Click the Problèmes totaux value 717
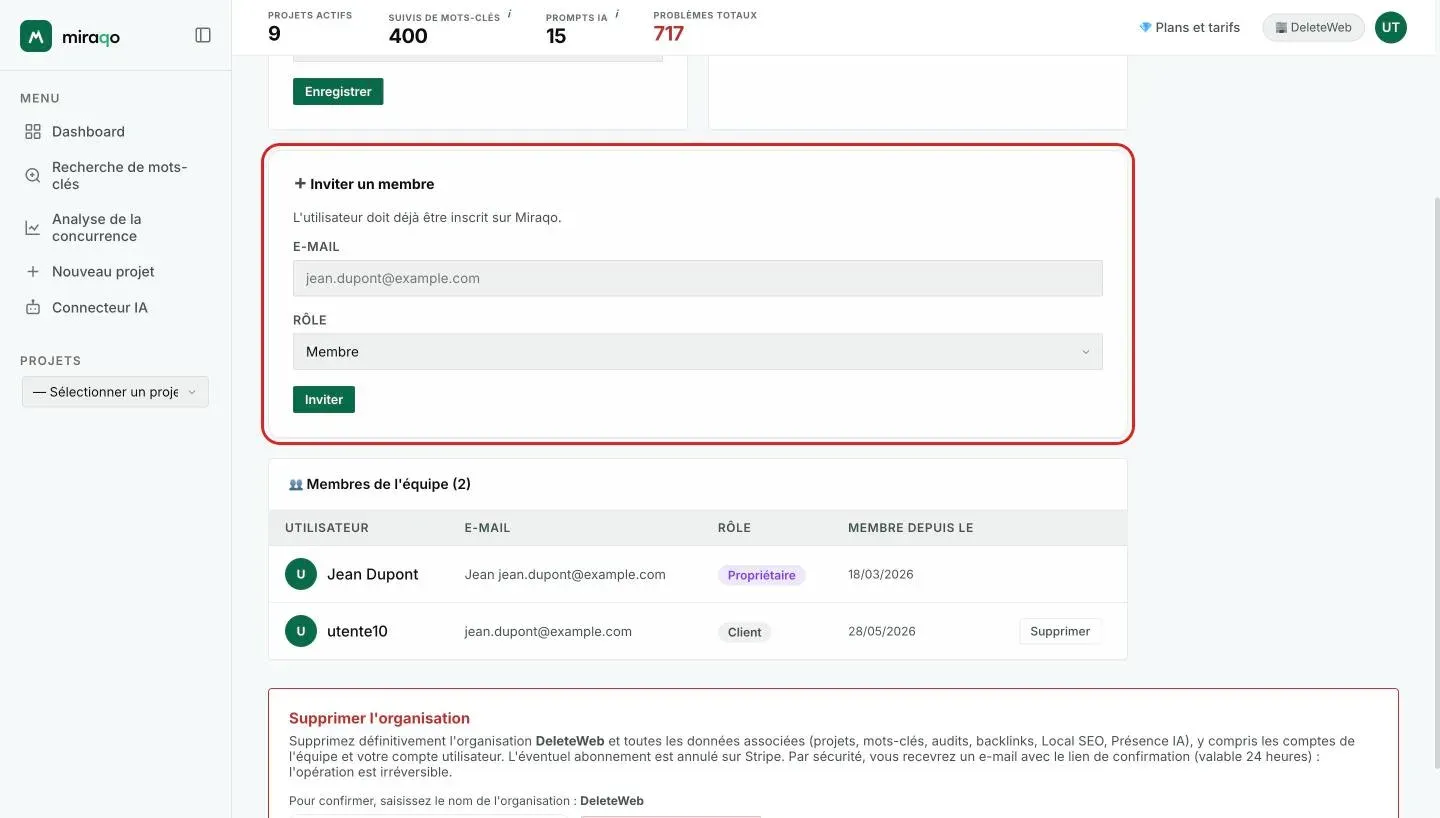Image resolution: width=1440 pixels, height=818 pixels. click(x=669, y=33)
